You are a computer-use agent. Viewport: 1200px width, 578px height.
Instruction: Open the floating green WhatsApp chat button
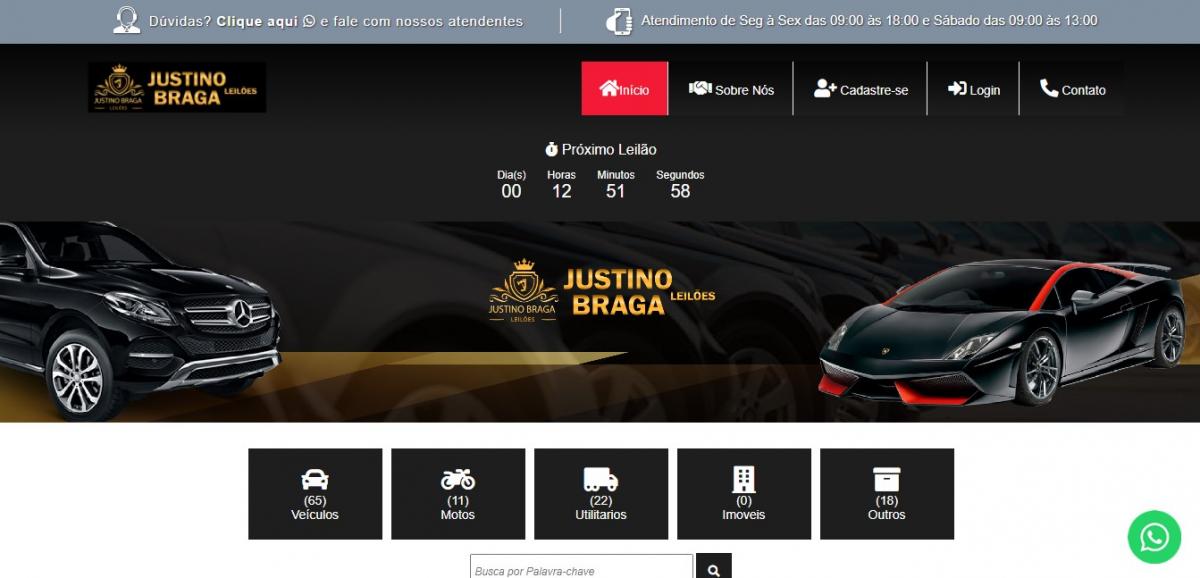point(1154,537)
